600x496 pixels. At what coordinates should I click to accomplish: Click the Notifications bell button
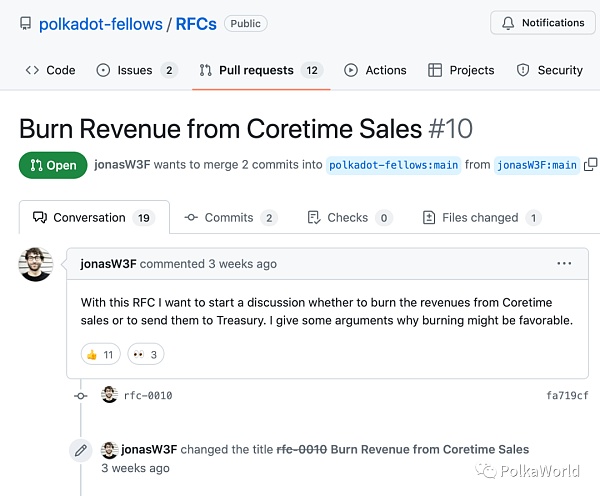point(543,23)
